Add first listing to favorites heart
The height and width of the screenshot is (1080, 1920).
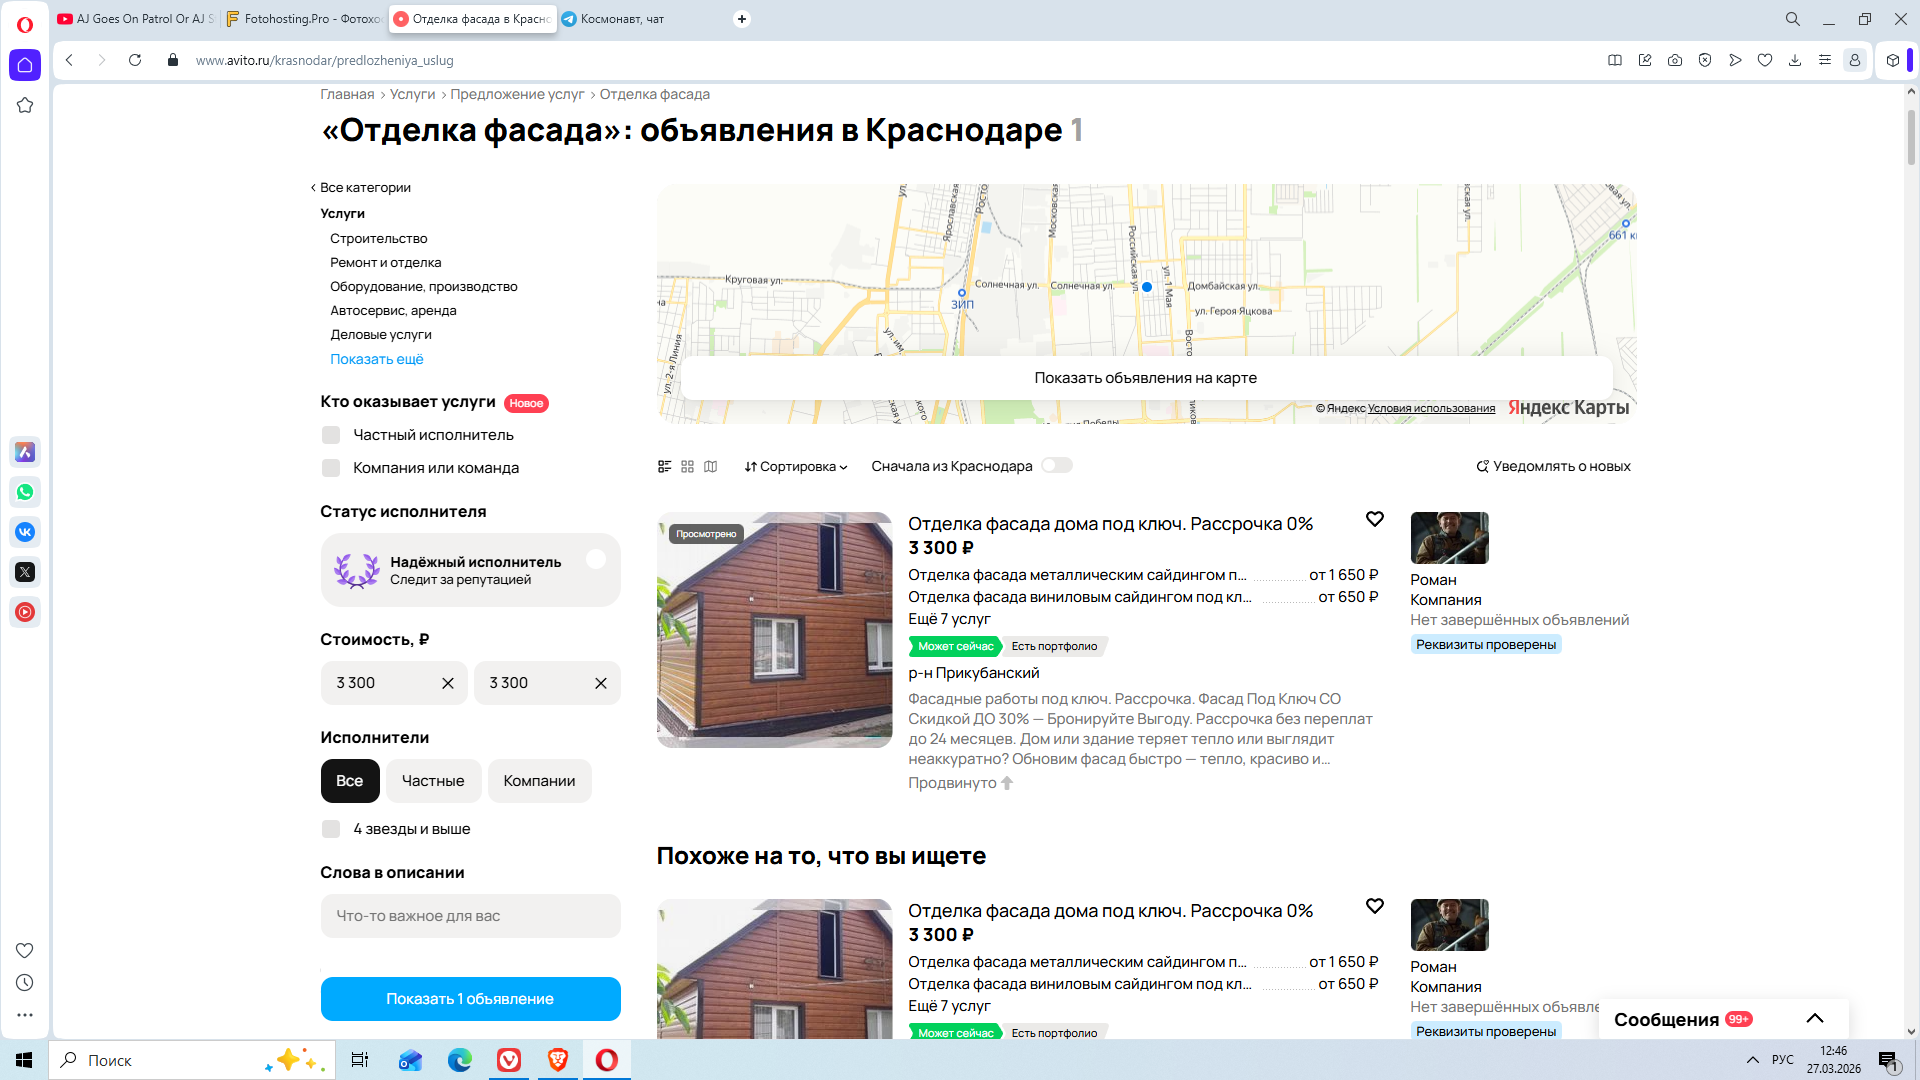click(x=1374, y=519)
